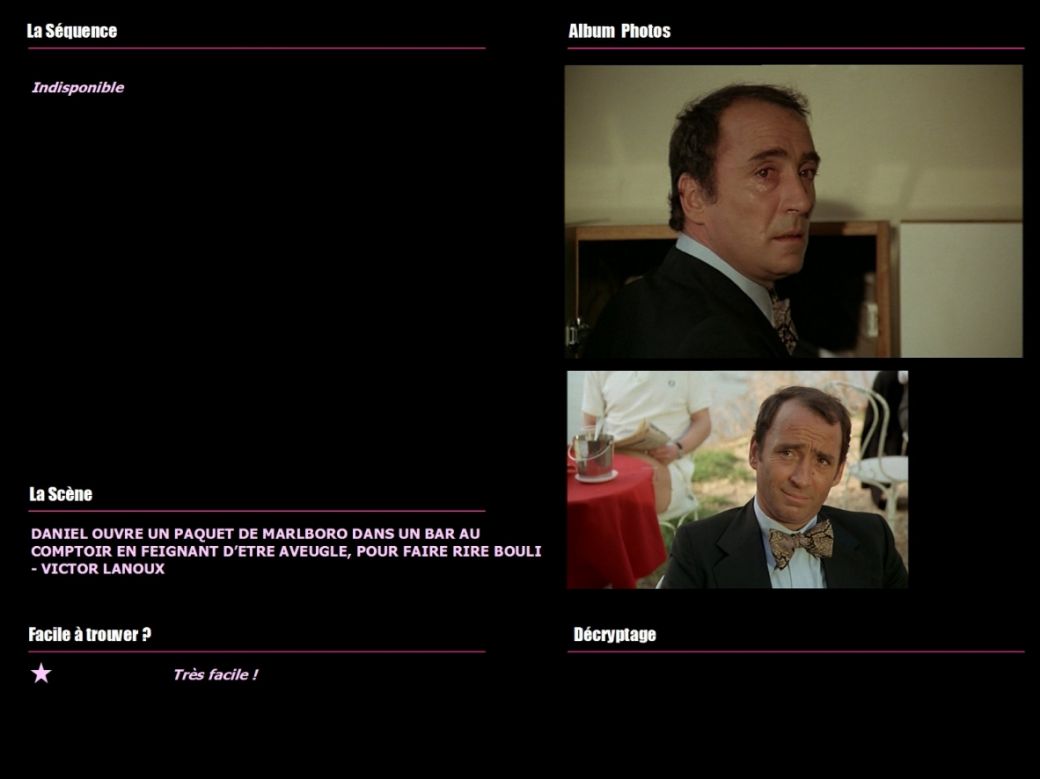Screen dimensions: 1040x779
Task: Select the Marlboro scene description text
Action: (286, 551)
